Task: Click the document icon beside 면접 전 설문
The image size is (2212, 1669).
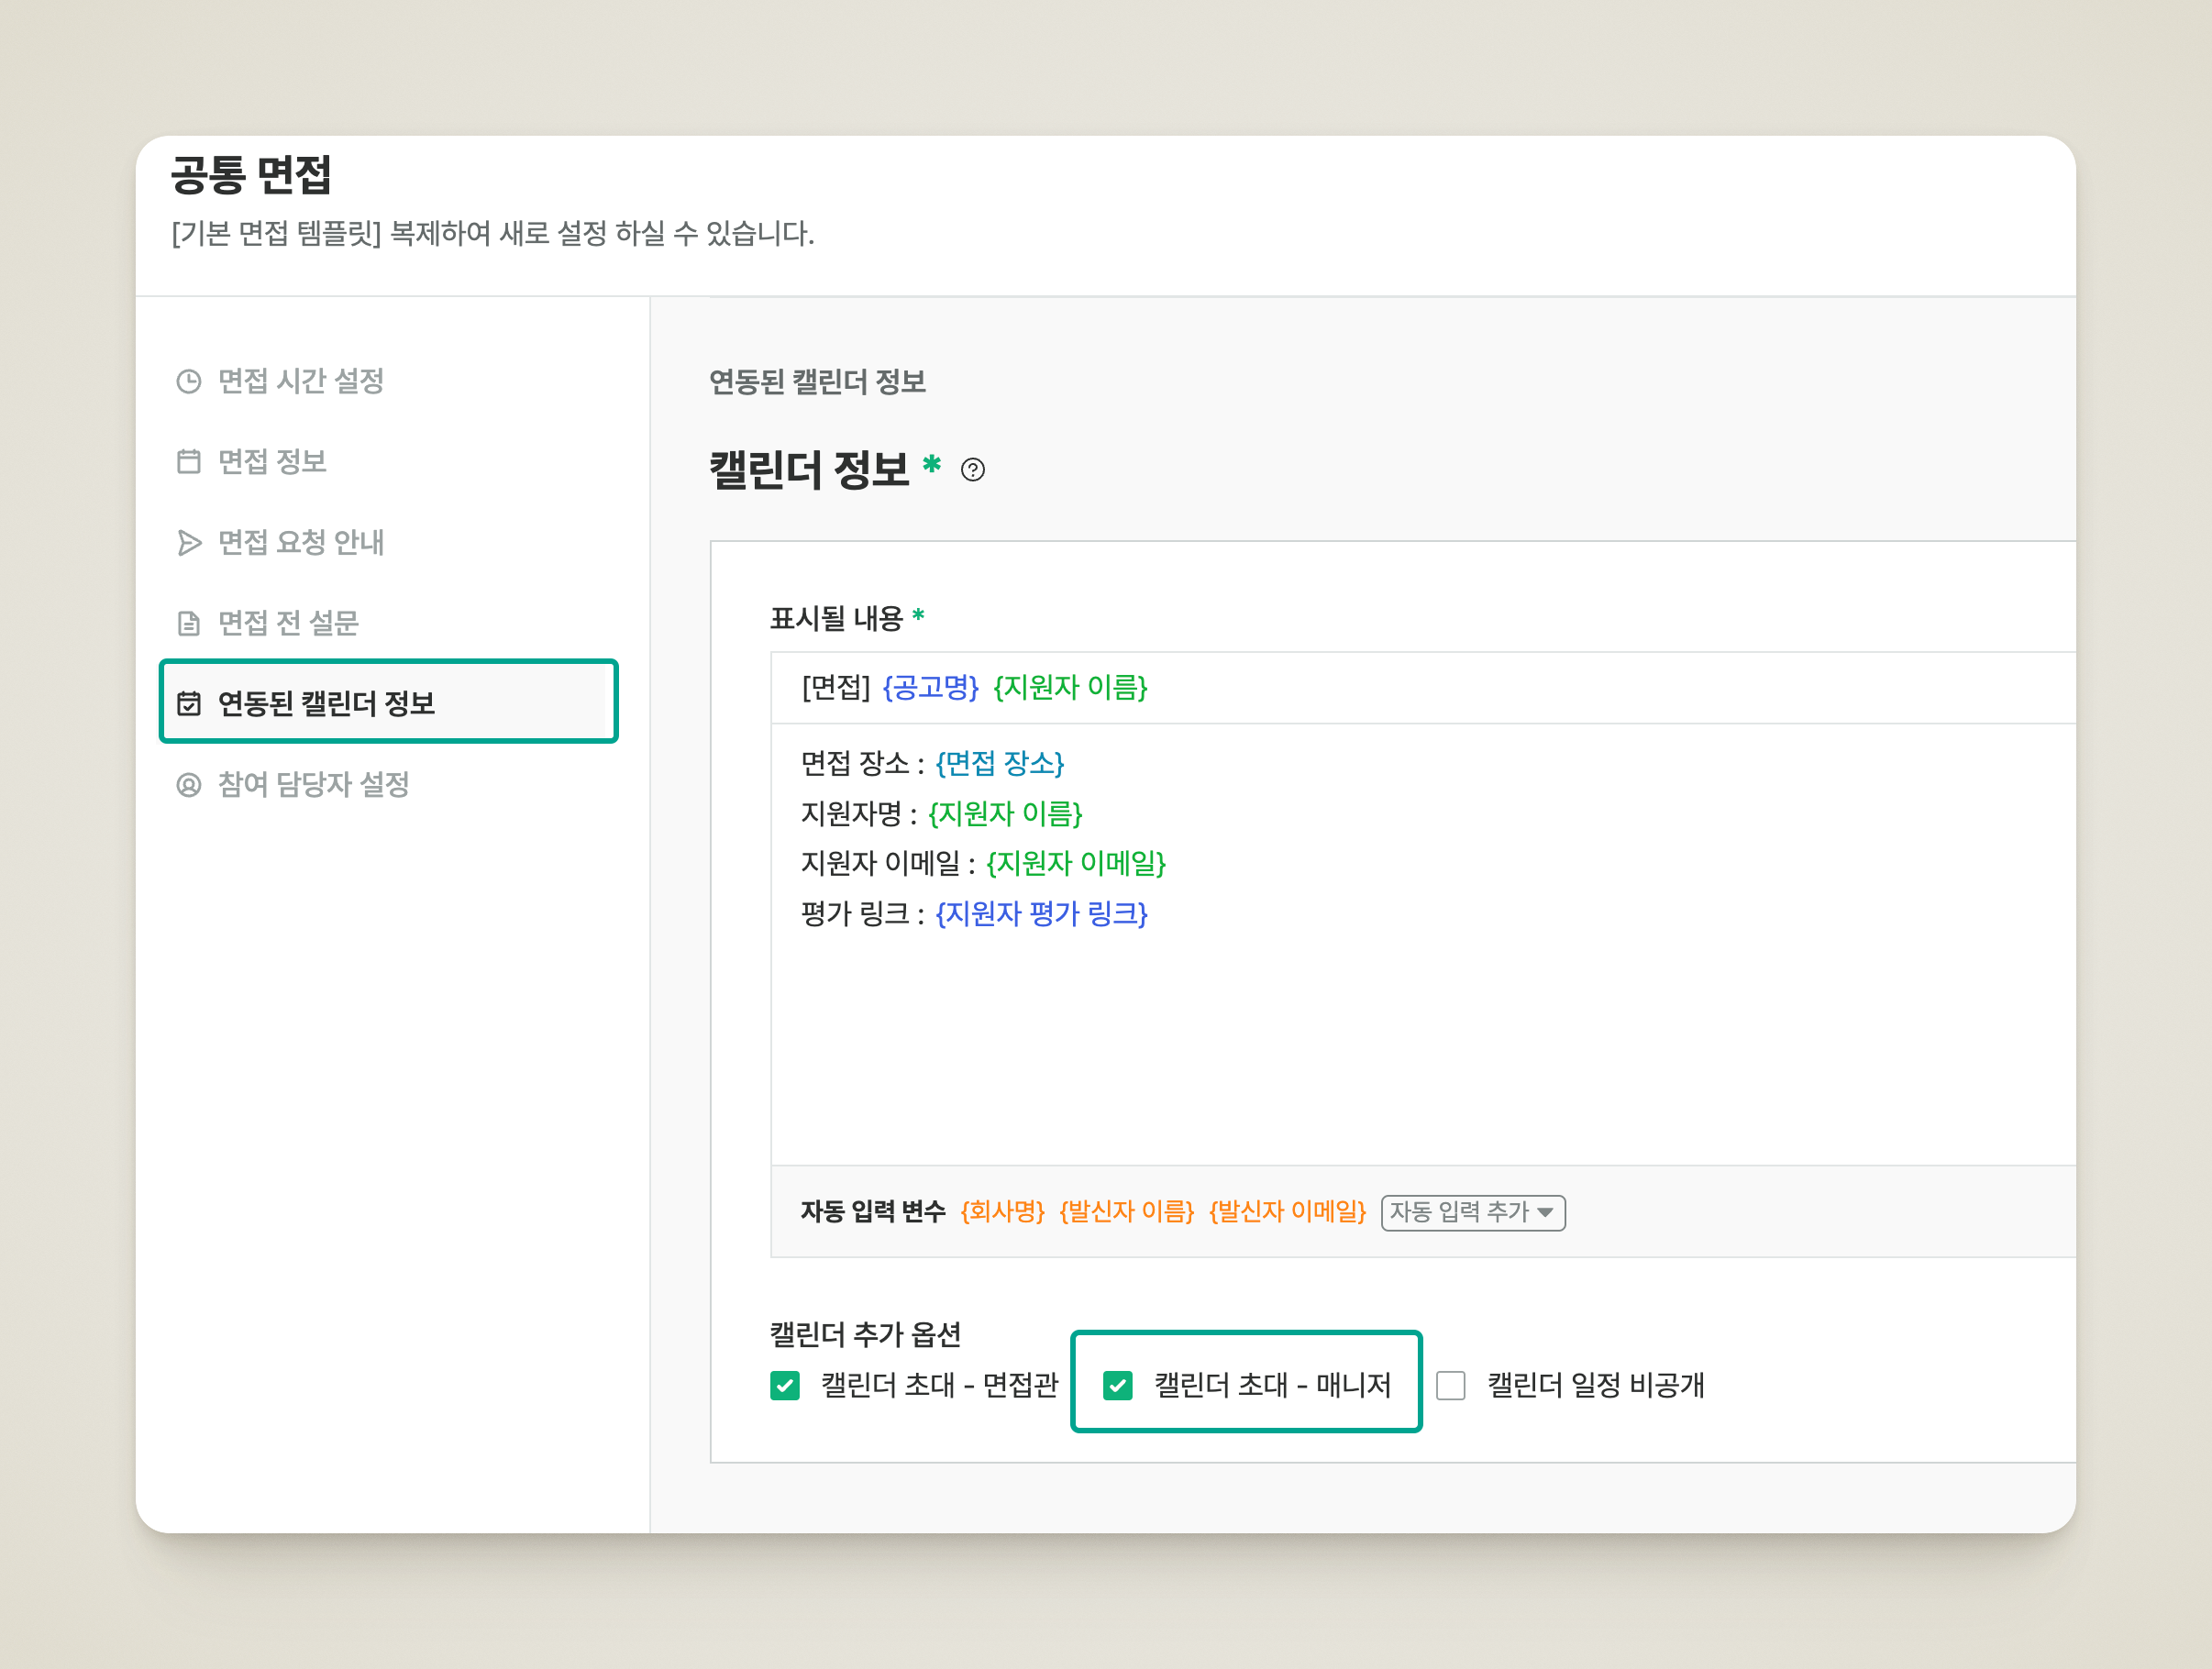Action: [x=189, y=623]
